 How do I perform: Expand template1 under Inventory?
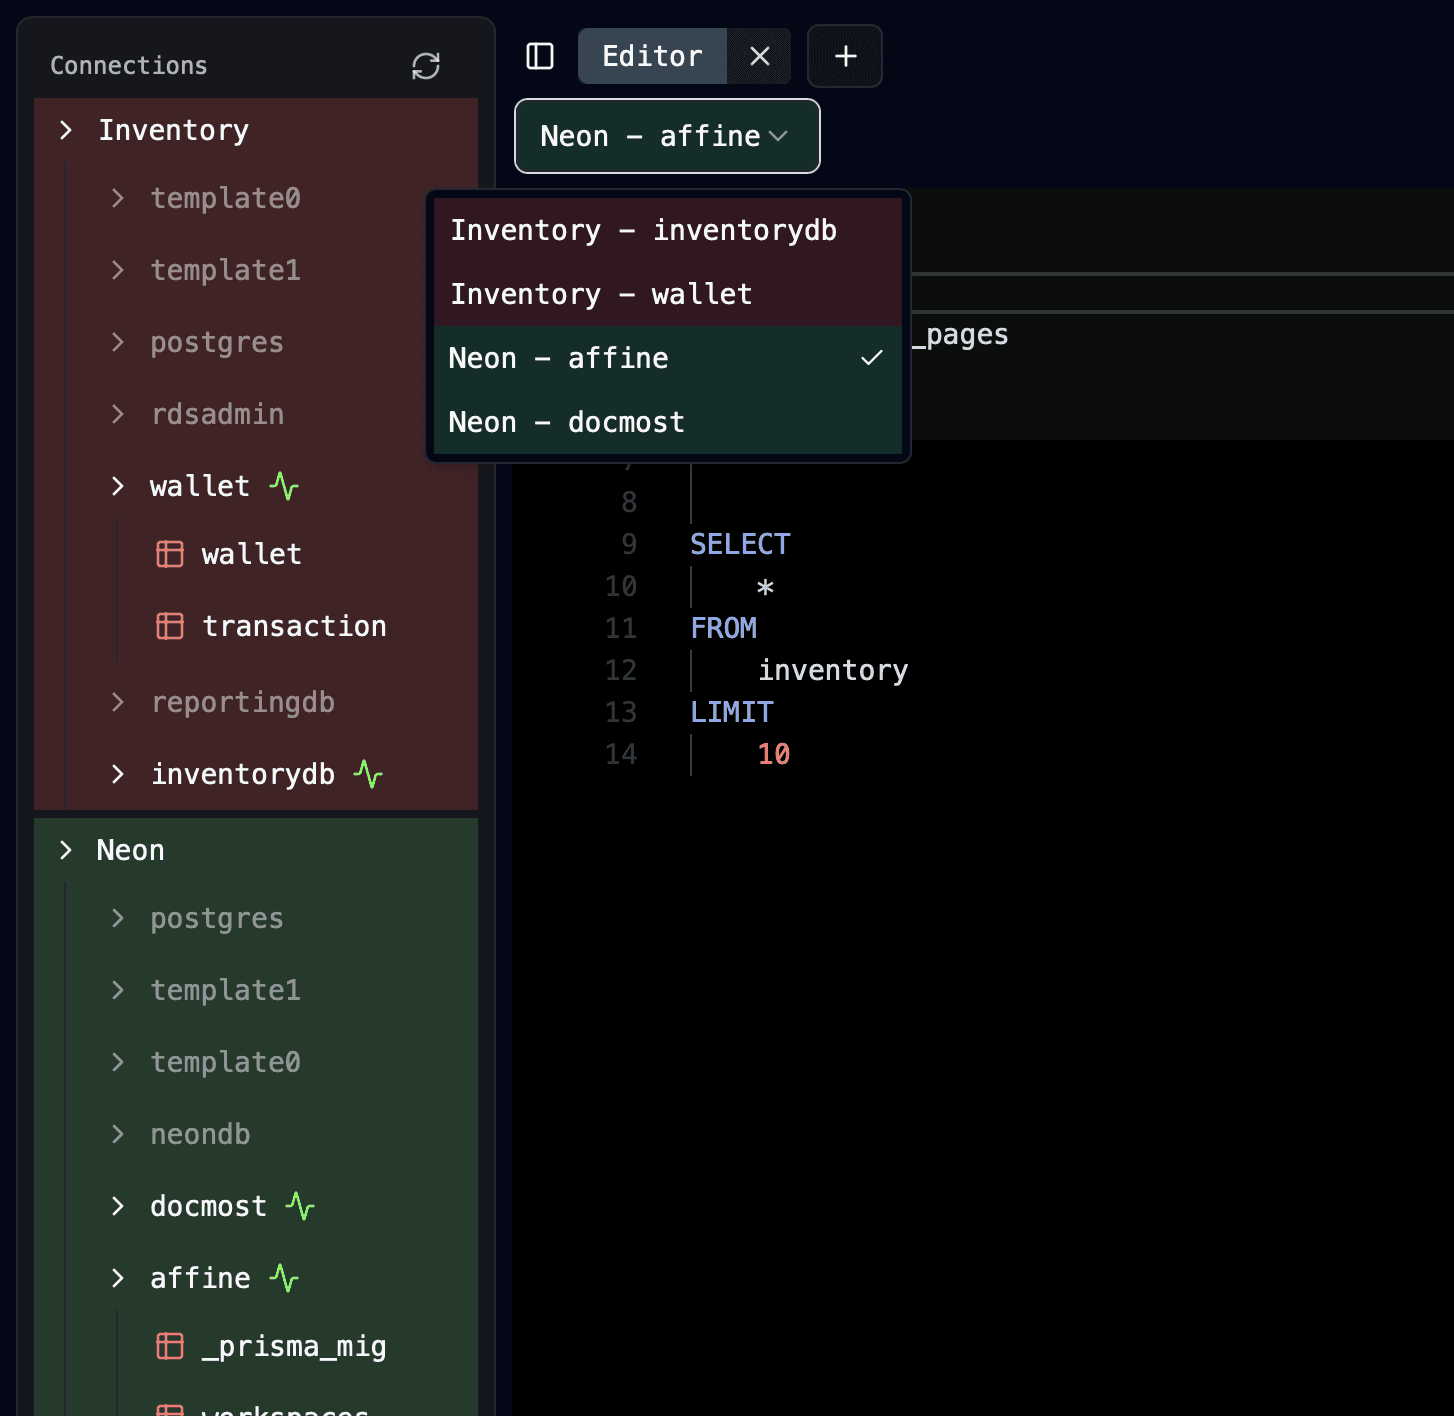click(118, 270)
